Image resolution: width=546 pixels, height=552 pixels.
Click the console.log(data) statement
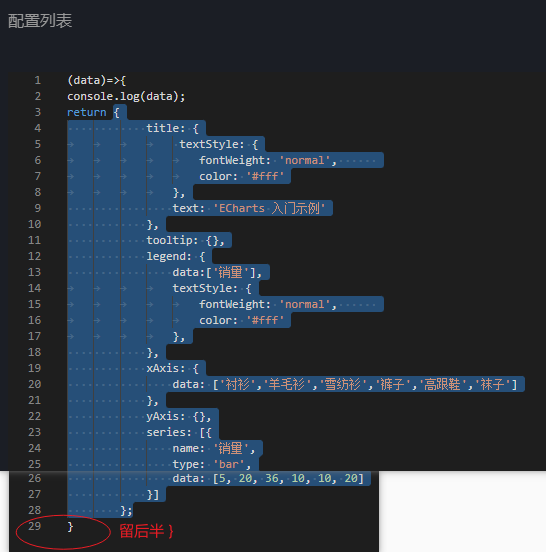pyautogui.click(x=126, y=96)
